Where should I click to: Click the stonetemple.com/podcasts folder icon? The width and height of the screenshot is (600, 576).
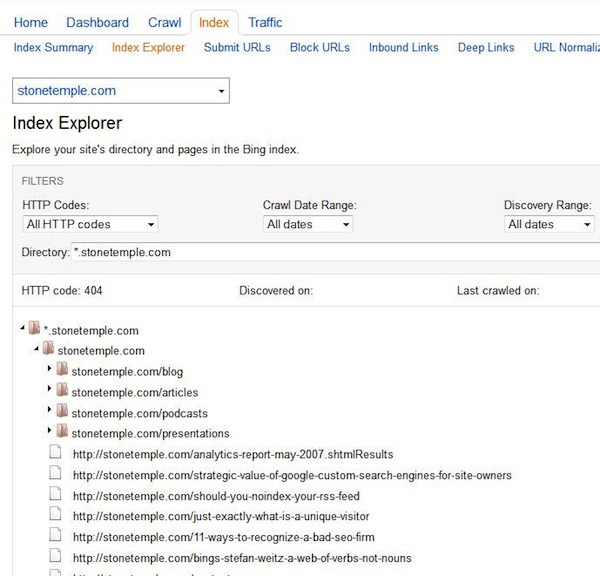[x=62, y=410]
